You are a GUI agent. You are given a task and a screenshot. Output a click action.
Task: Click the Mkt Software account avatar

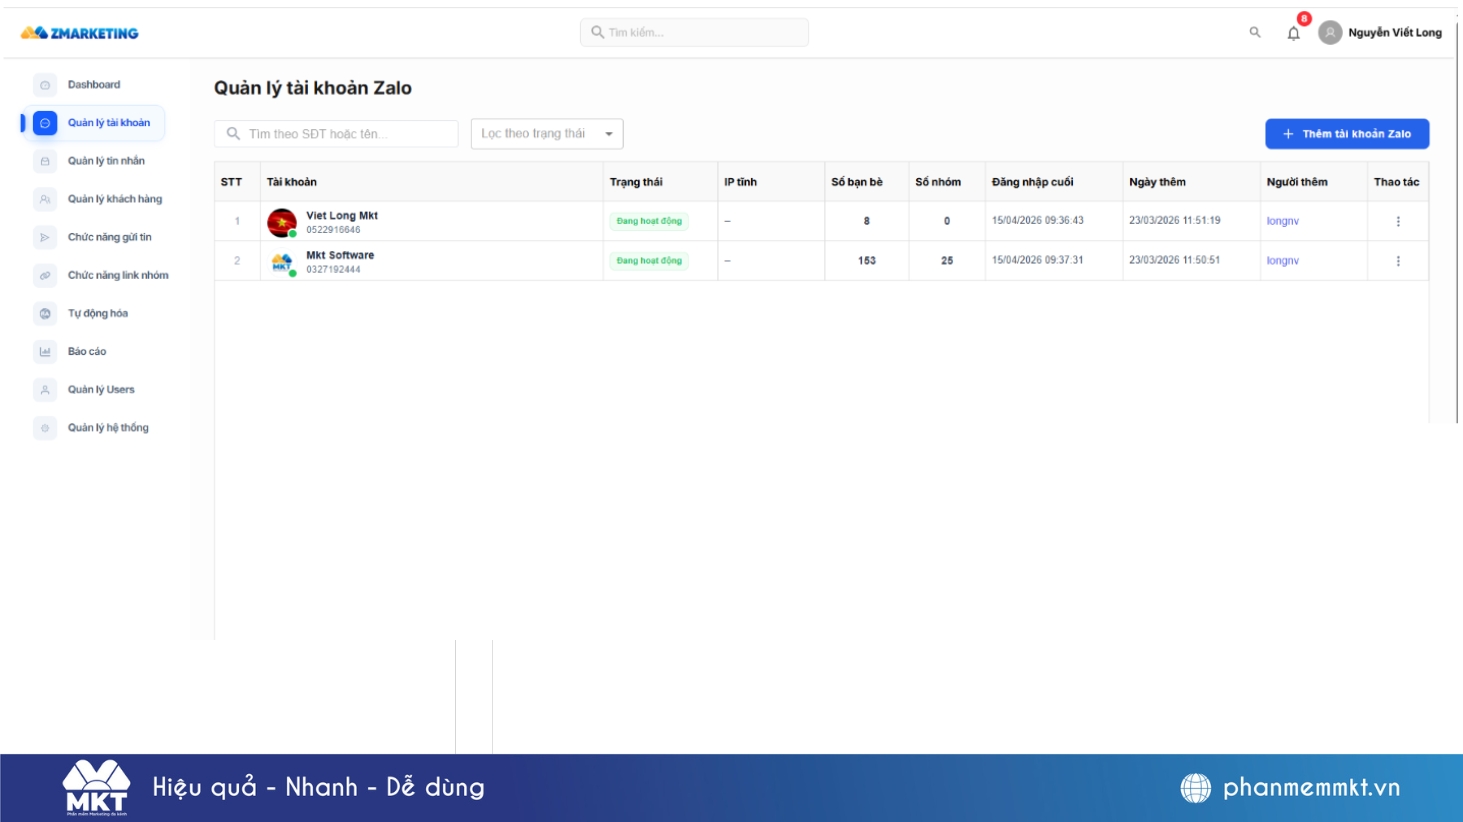[x=282, y=262]
